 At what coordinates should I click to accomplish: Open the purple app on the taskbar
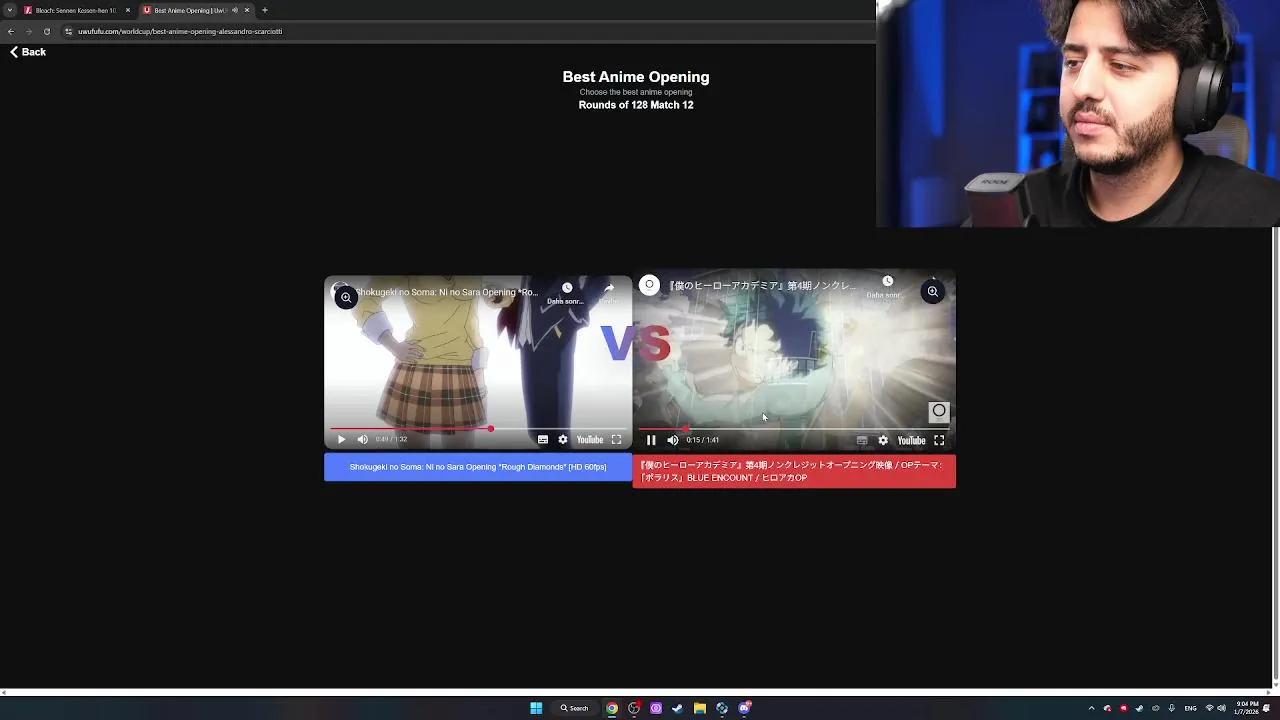[x=656, y=708]
